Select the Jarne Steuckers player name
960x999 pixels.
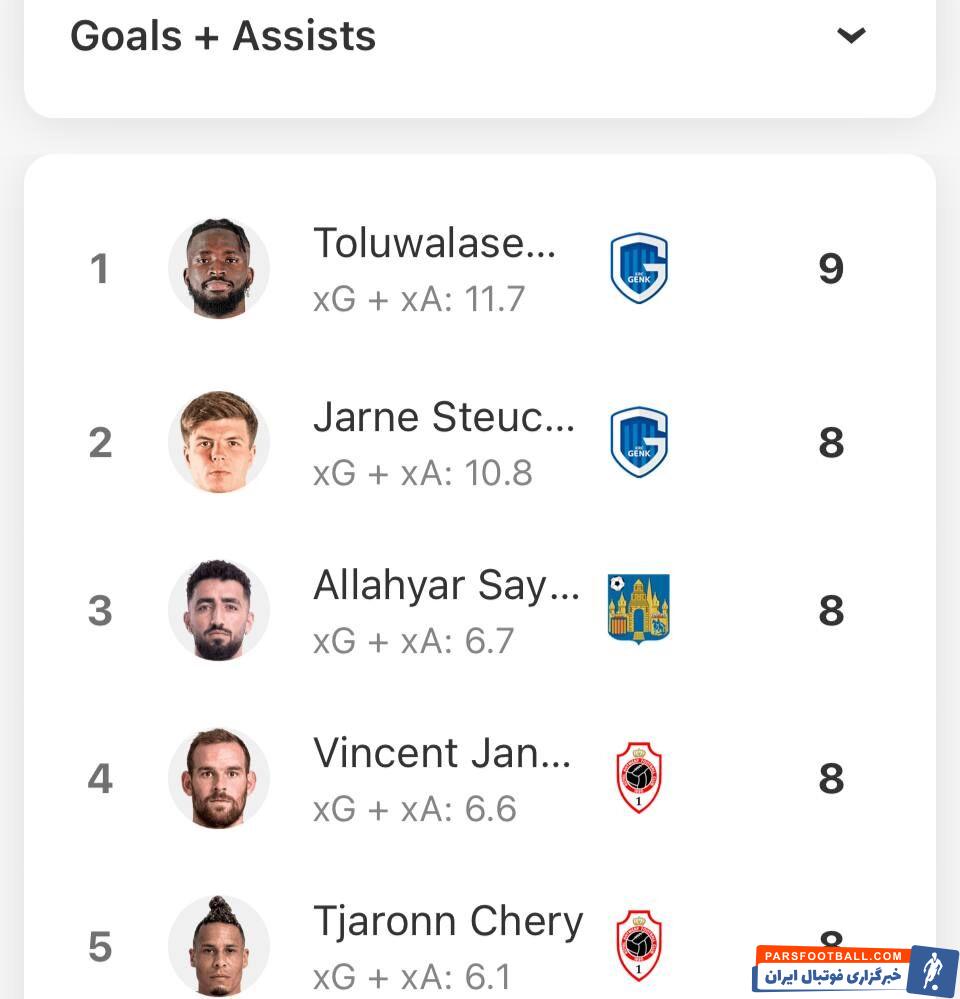[444, 417]
